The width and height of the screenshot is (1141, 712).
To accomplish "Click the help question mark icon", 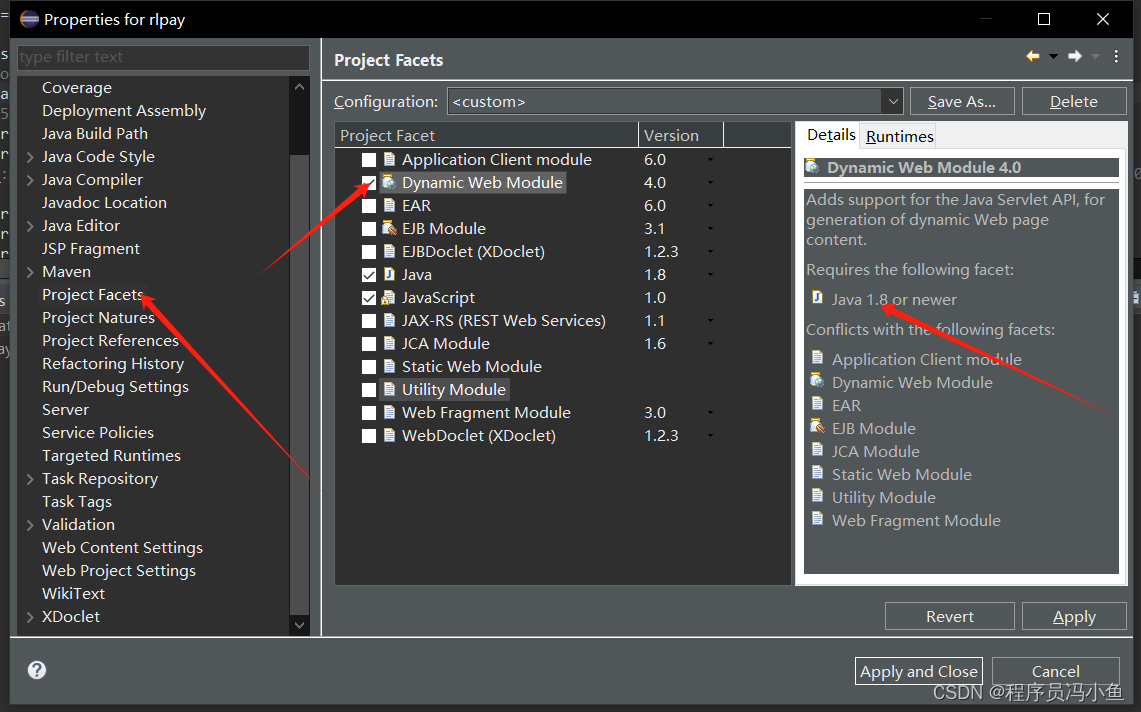I will (x=36, y=670).
